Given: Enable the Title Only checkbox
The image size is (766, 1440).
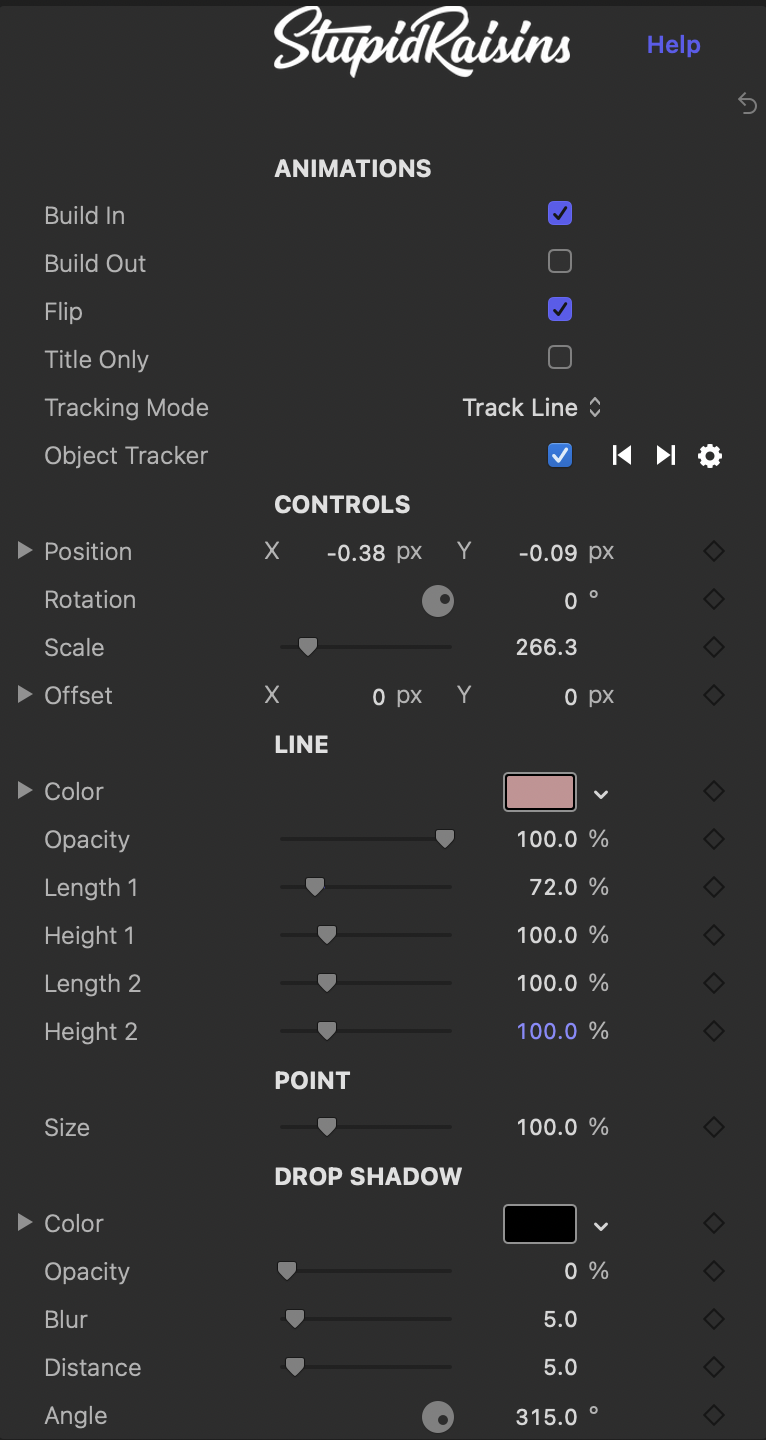Looking at the screenshot, I should (560, 357).
